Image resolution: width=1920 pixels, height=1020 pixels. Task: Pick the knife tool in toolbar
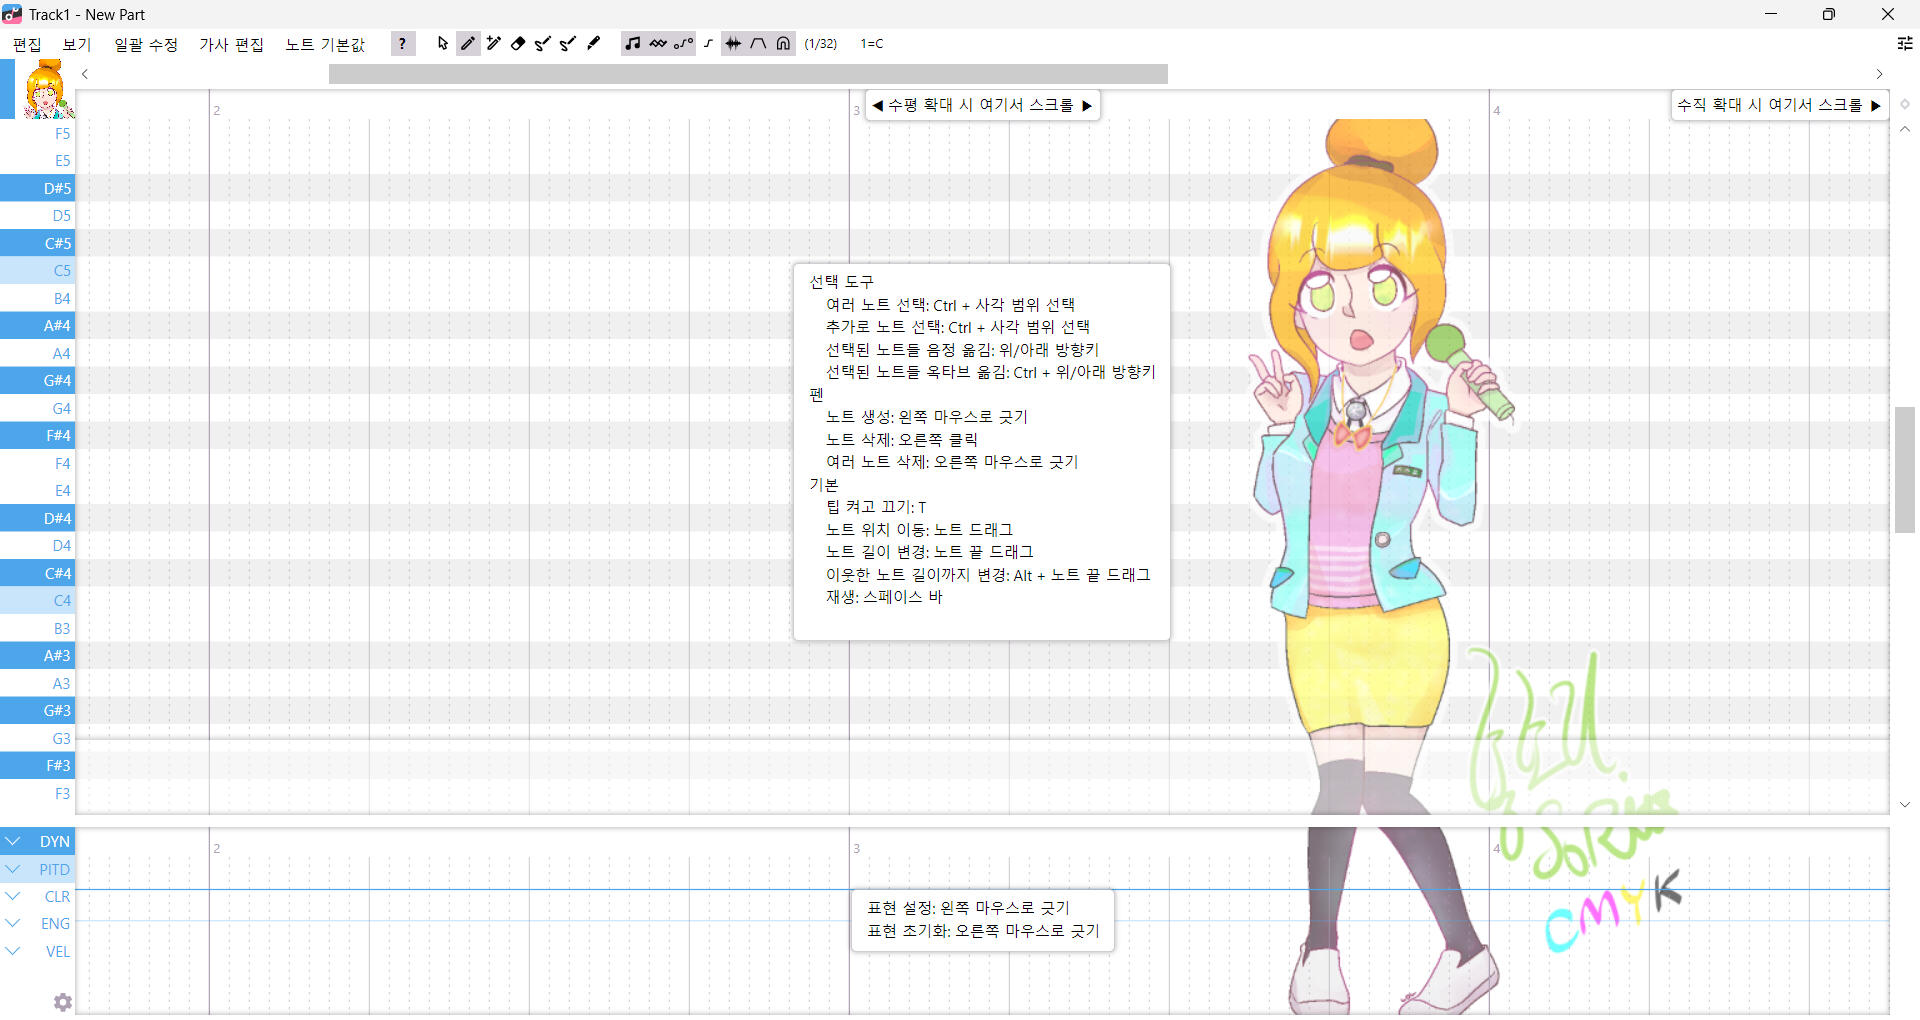(x=593, y=43)
